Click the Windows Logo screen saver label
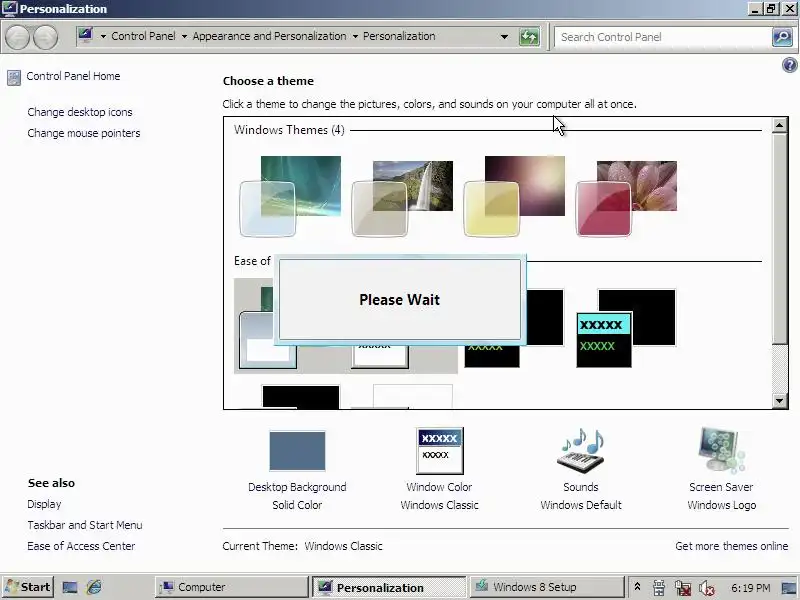This screenshot has height=600, width=800. pos(721,505)
